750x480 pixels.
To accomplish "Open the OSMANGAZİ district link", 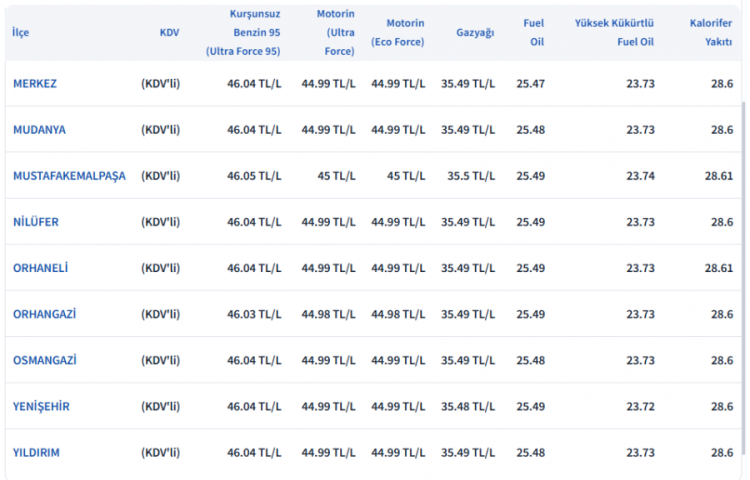I will (45, 360).
